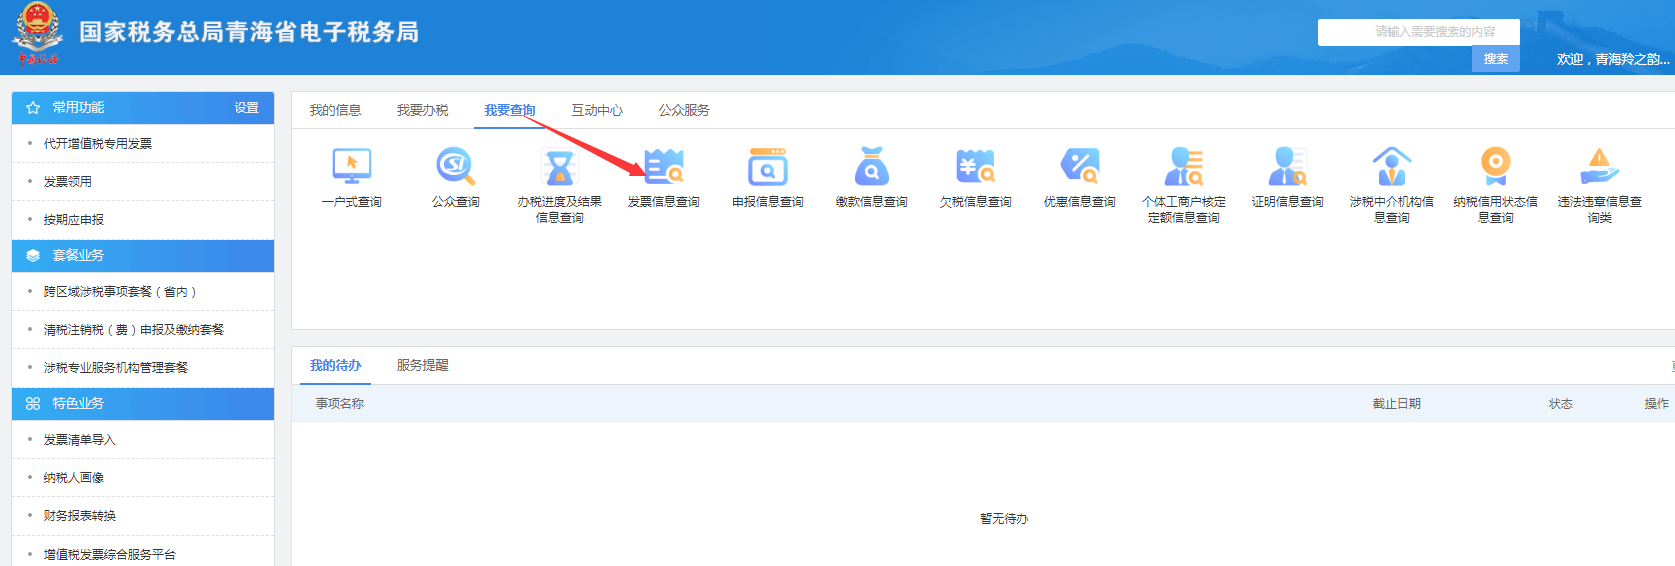Open 财务报表转换 in sidebar
1675x566 pixels.
point(80,516)
